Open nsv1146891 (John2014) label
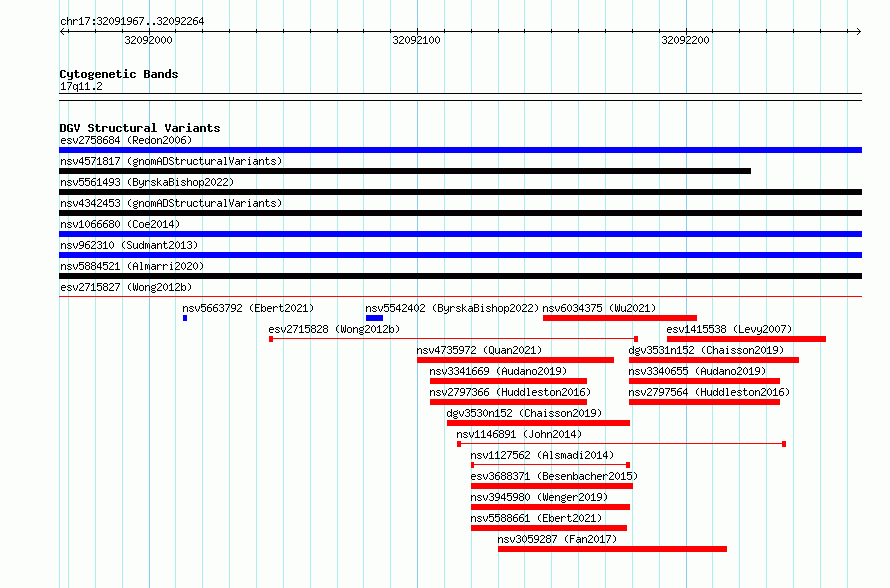This screenshot has width=890, height=588. 519,434
